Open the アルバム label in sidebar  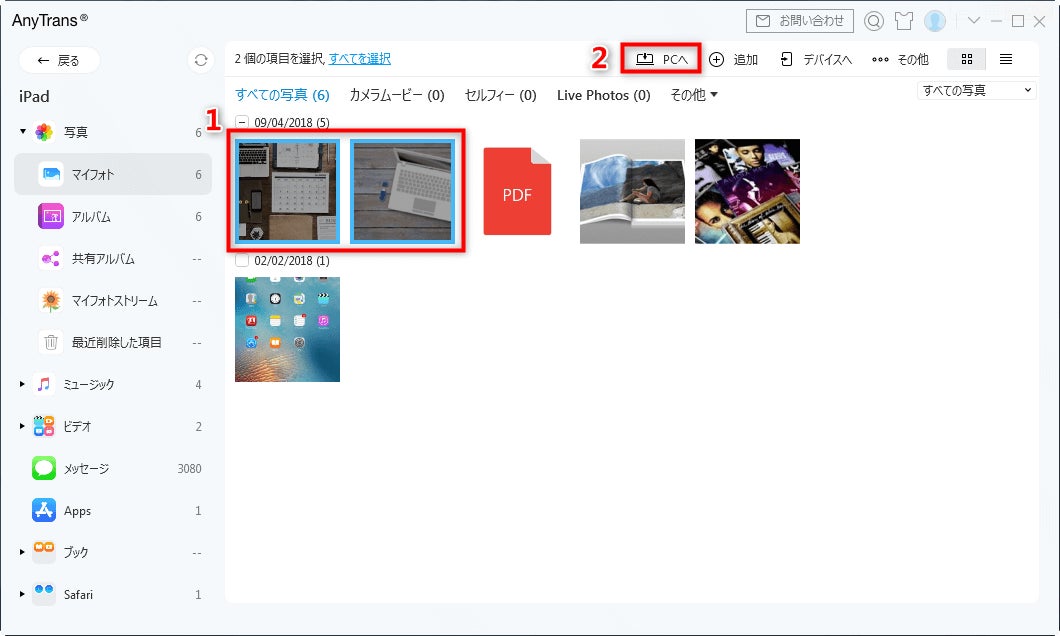(x=91, y=216)
